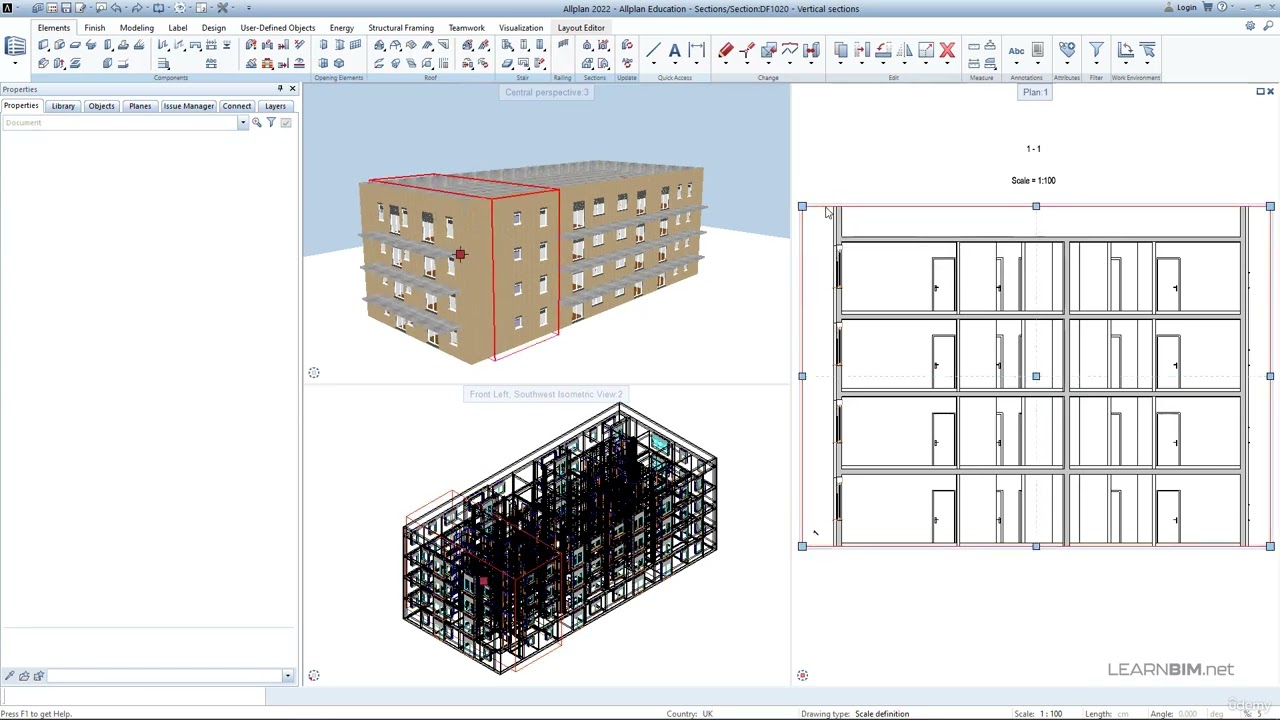The height and width of the screenshot is (720, 1280).
Task: Click the Country: UK status bar entry
Action: pyautogui.click(x=690, y=714)
